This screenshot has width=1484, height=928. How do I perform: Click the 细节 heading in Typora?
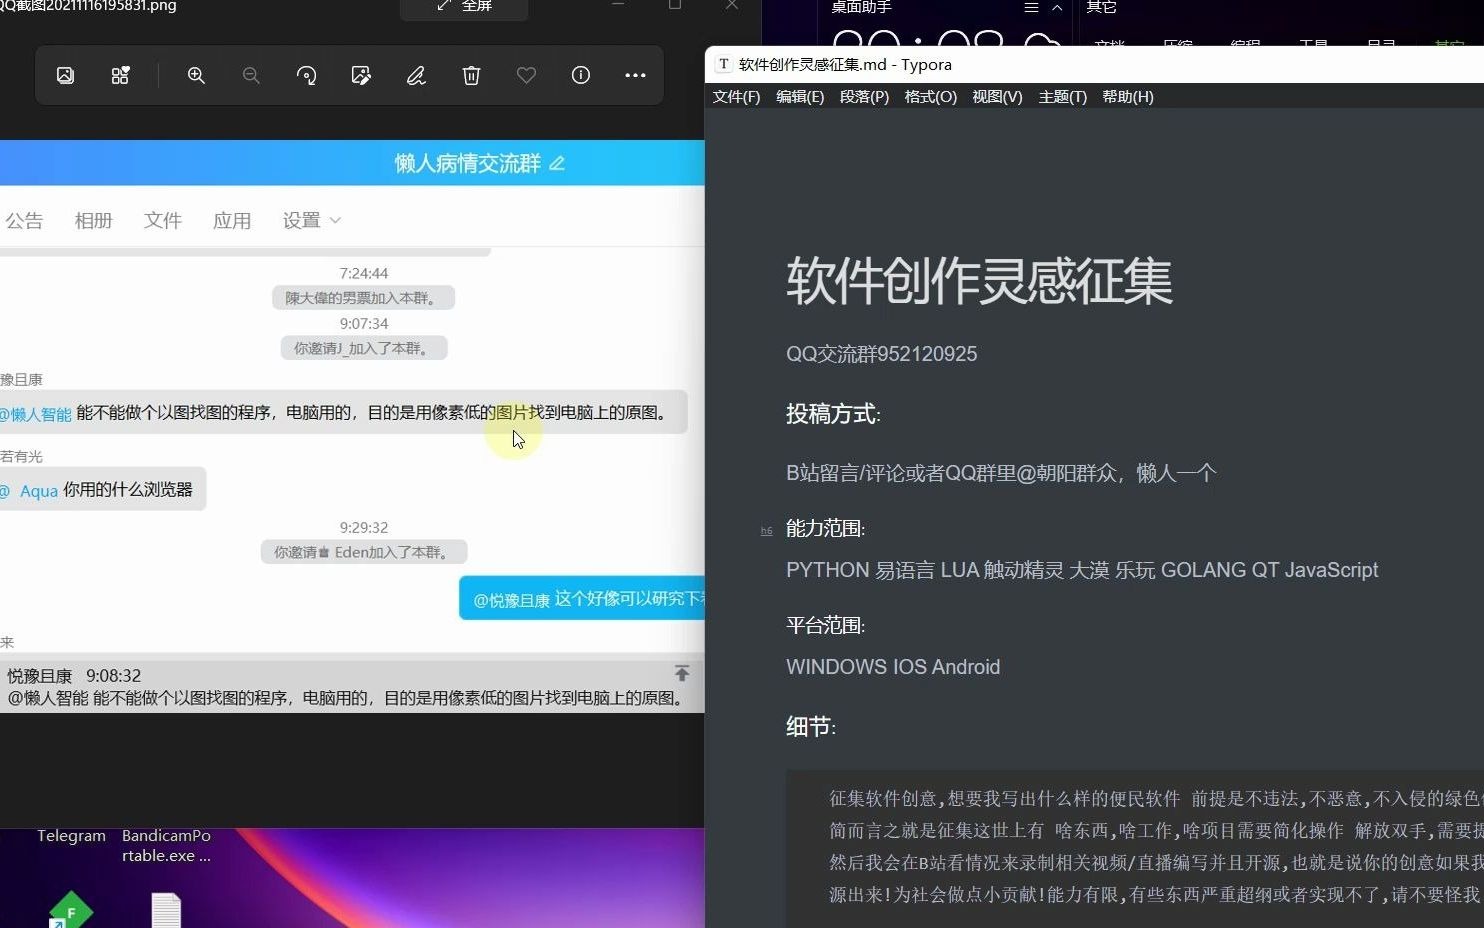click(811, 727)
